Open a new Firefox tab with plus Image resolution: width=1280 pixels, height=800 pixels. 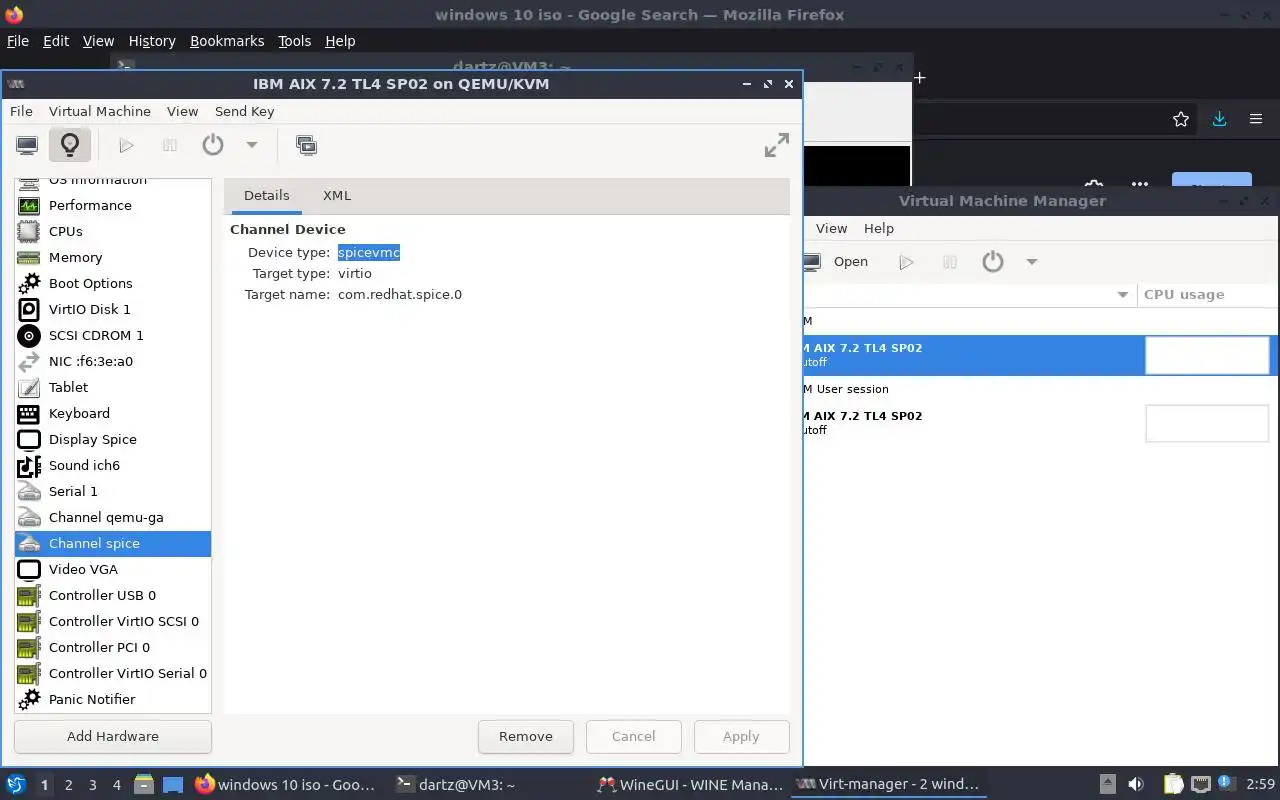[x=919, y=77]
